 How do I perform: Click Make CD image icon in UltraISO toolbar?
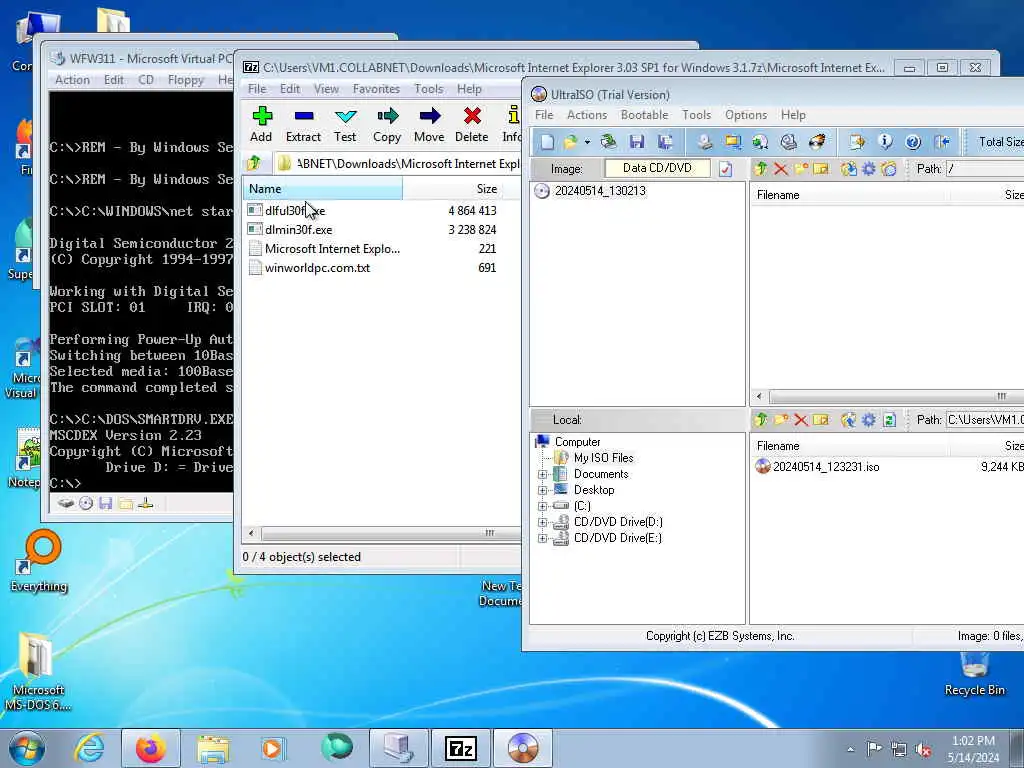[705, 142]
